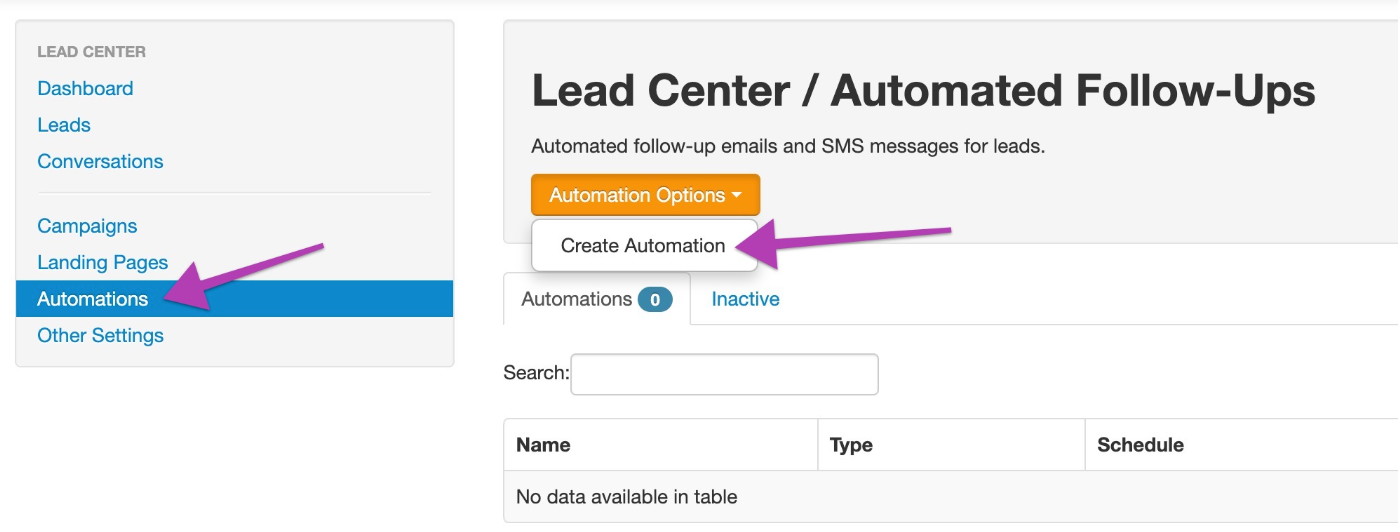The height and width of the screenshot is (532, 1400).
Task: Click the blue count badge on the Automations tab
Action: click(655, 299)
